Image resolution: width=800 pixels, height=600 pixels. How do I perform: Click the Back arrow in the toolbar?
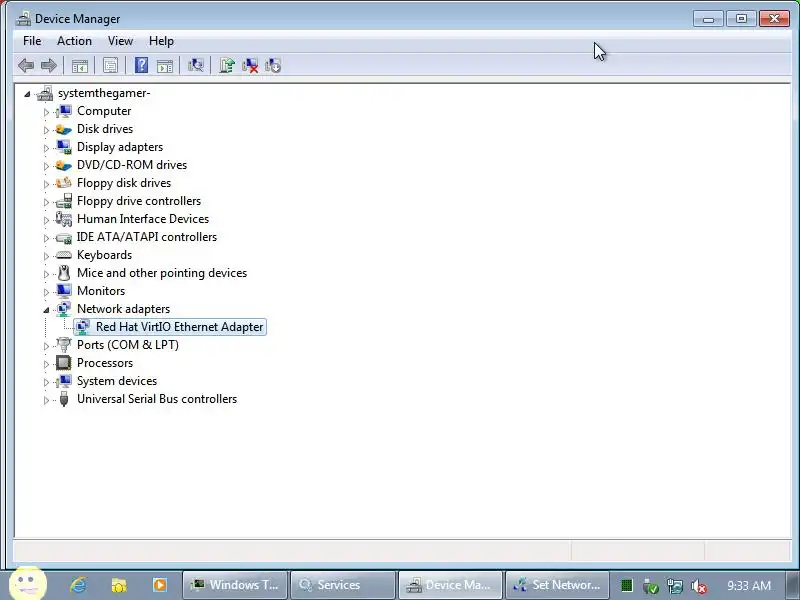pyautogui.click(x=26, y=65)
